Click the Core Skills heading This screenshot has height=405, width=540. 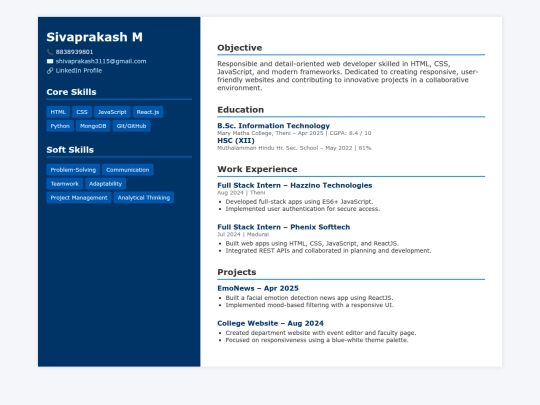(x=71, y=92)
